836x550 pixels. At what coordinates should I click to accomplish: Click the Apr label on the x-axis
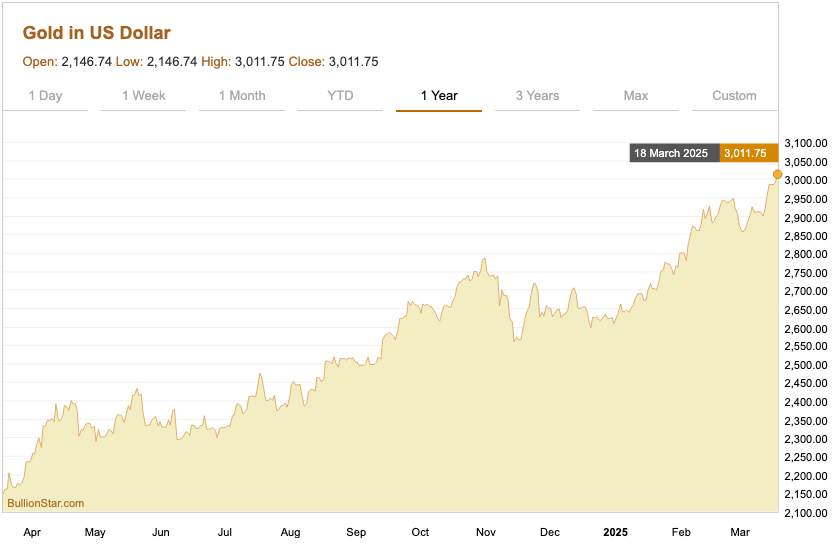[32, 532]
